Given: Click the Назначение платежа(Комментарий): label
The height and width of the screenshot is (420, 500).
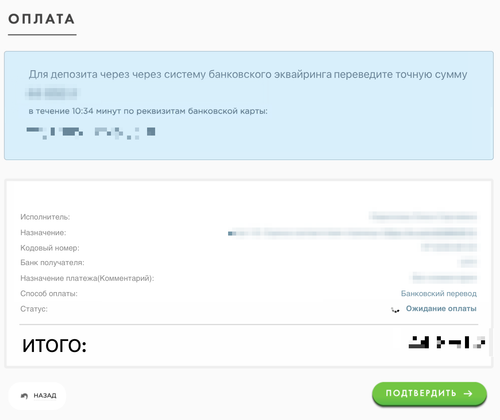Looking at the screenshot, I should [87, 278].
